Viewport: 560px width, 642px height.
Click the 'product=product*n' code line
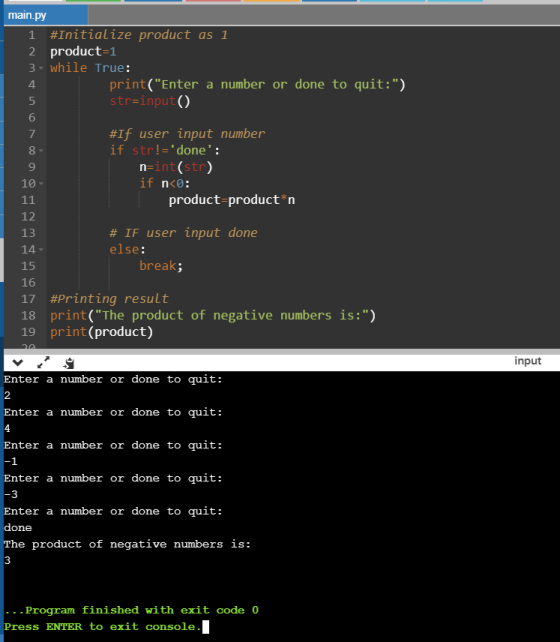(232, 200)
